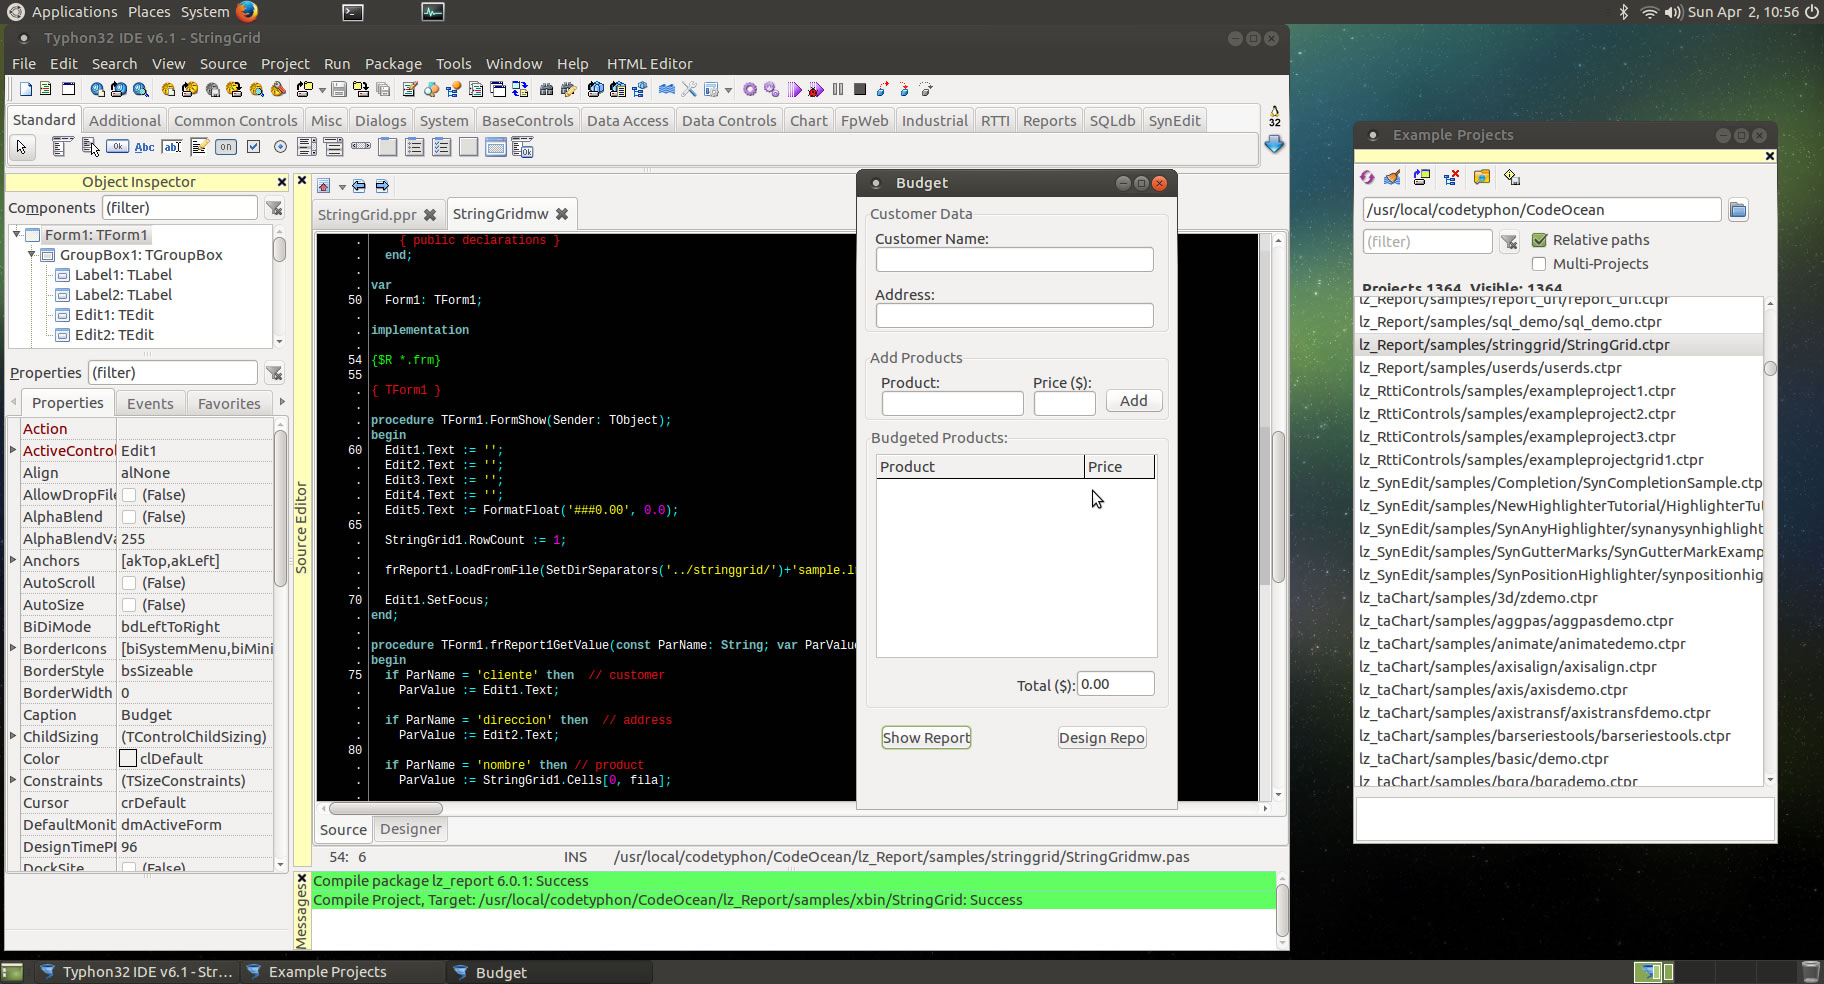Clear the Components filter funnel icon
The image size is (1824, 984).
(274, 208)
